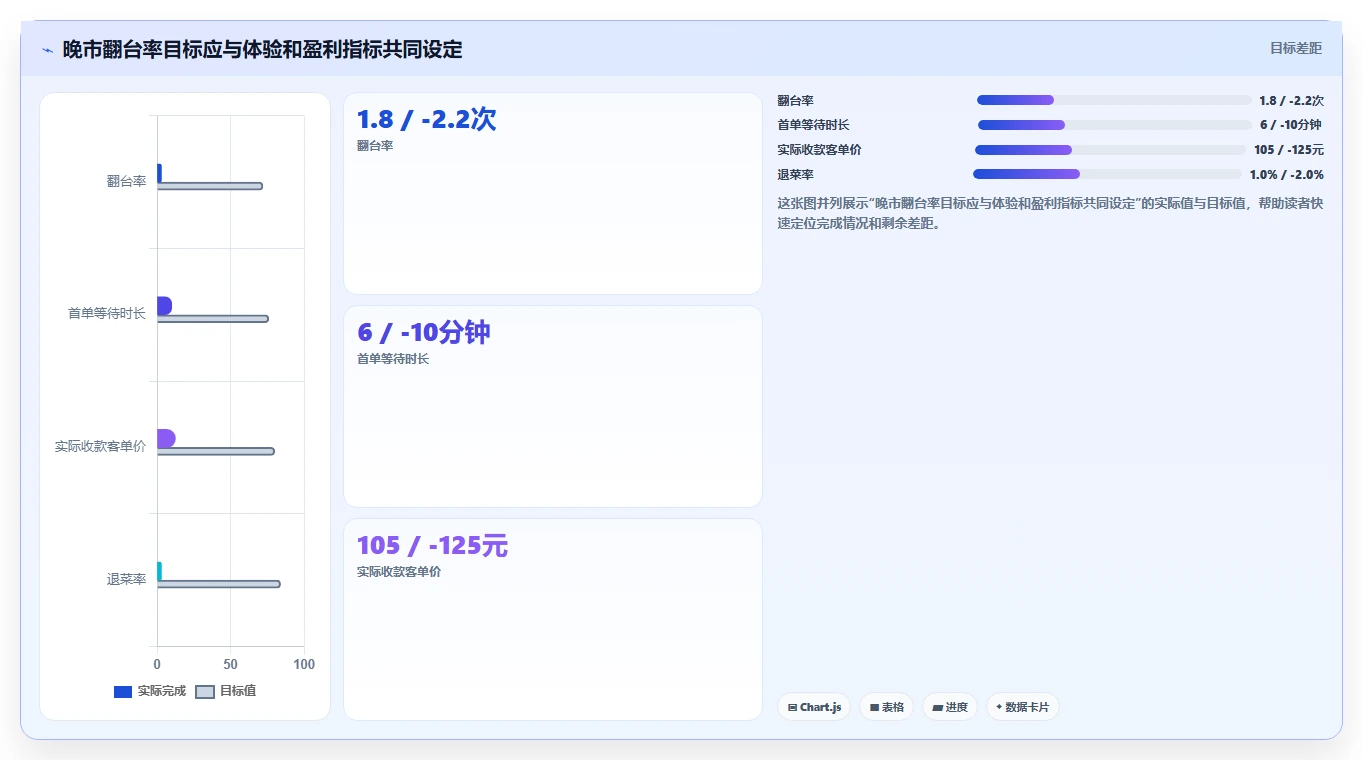Screen dimensions: 1363x760
Task: Click the 105 / -125元 value in progress list
Action: tap(1288, 150)
